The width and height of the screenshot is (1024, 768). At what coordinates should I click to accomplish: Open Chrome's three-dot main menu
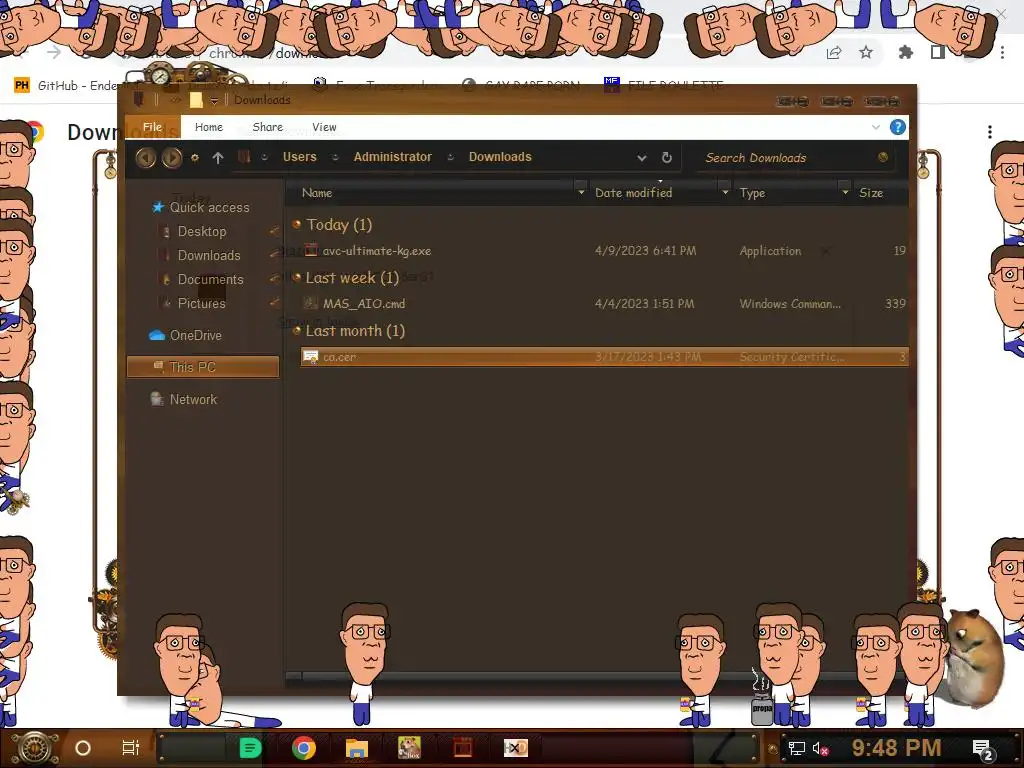coord(1002,52)
